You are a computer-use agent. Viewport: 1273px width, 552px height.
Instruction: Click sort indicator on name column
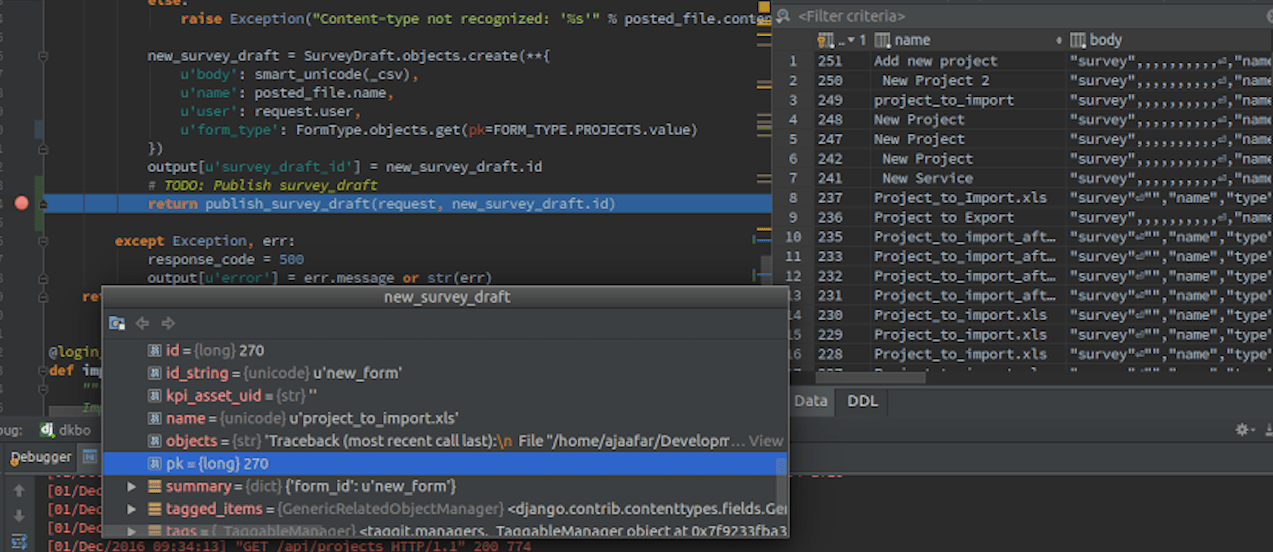(1059, 40)
